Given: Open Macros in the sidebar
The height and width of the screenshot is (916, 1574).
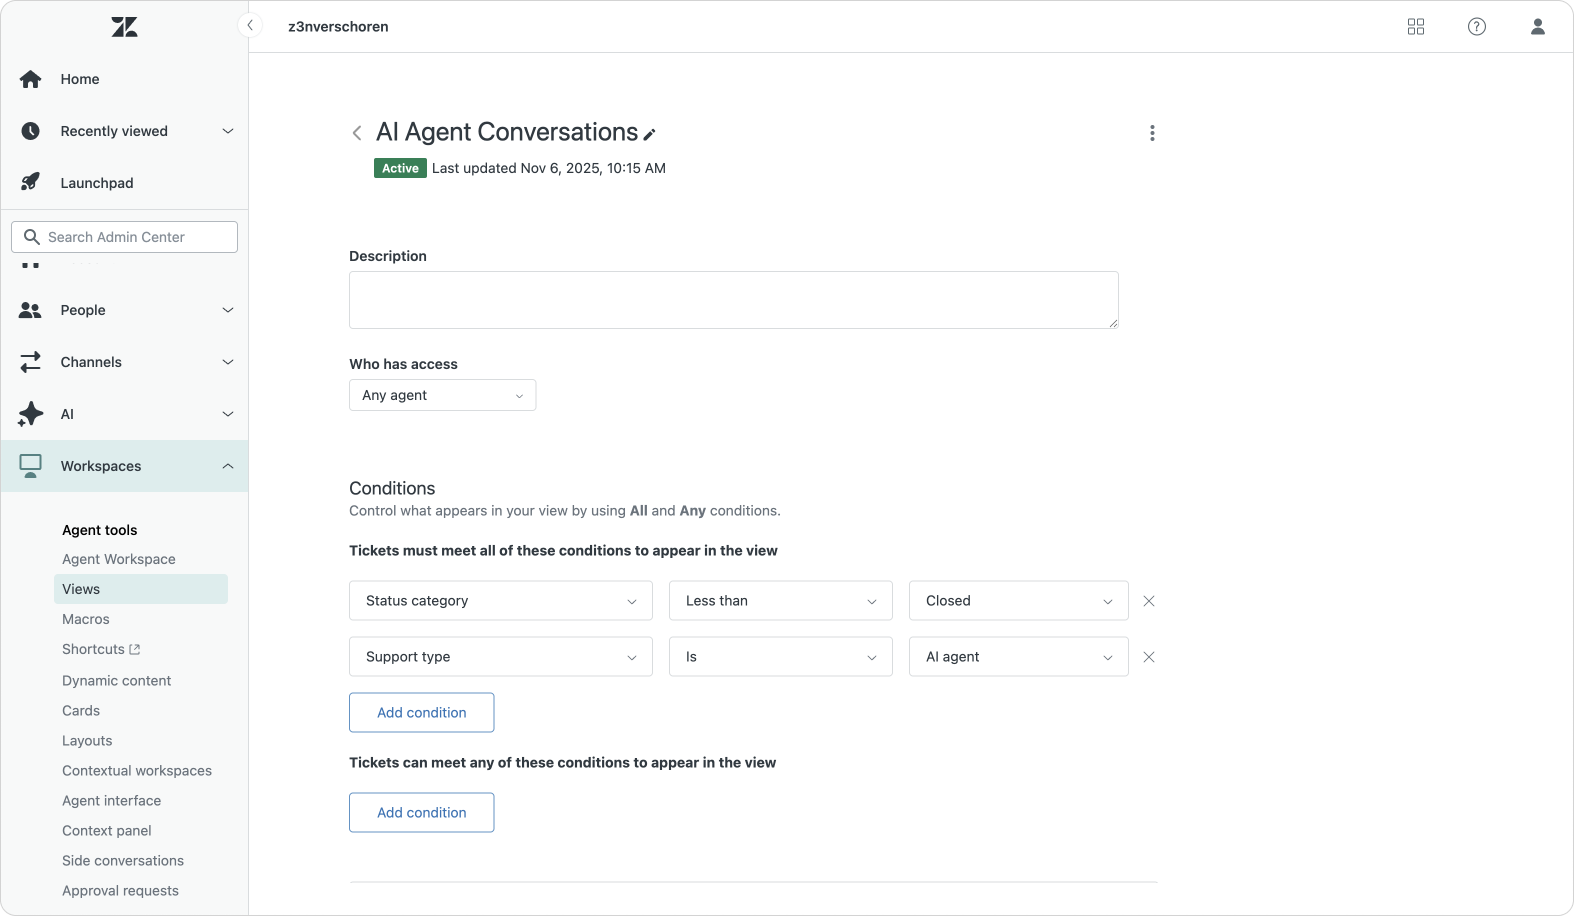Looking at the screenshot, I should (x=86, y=619).
